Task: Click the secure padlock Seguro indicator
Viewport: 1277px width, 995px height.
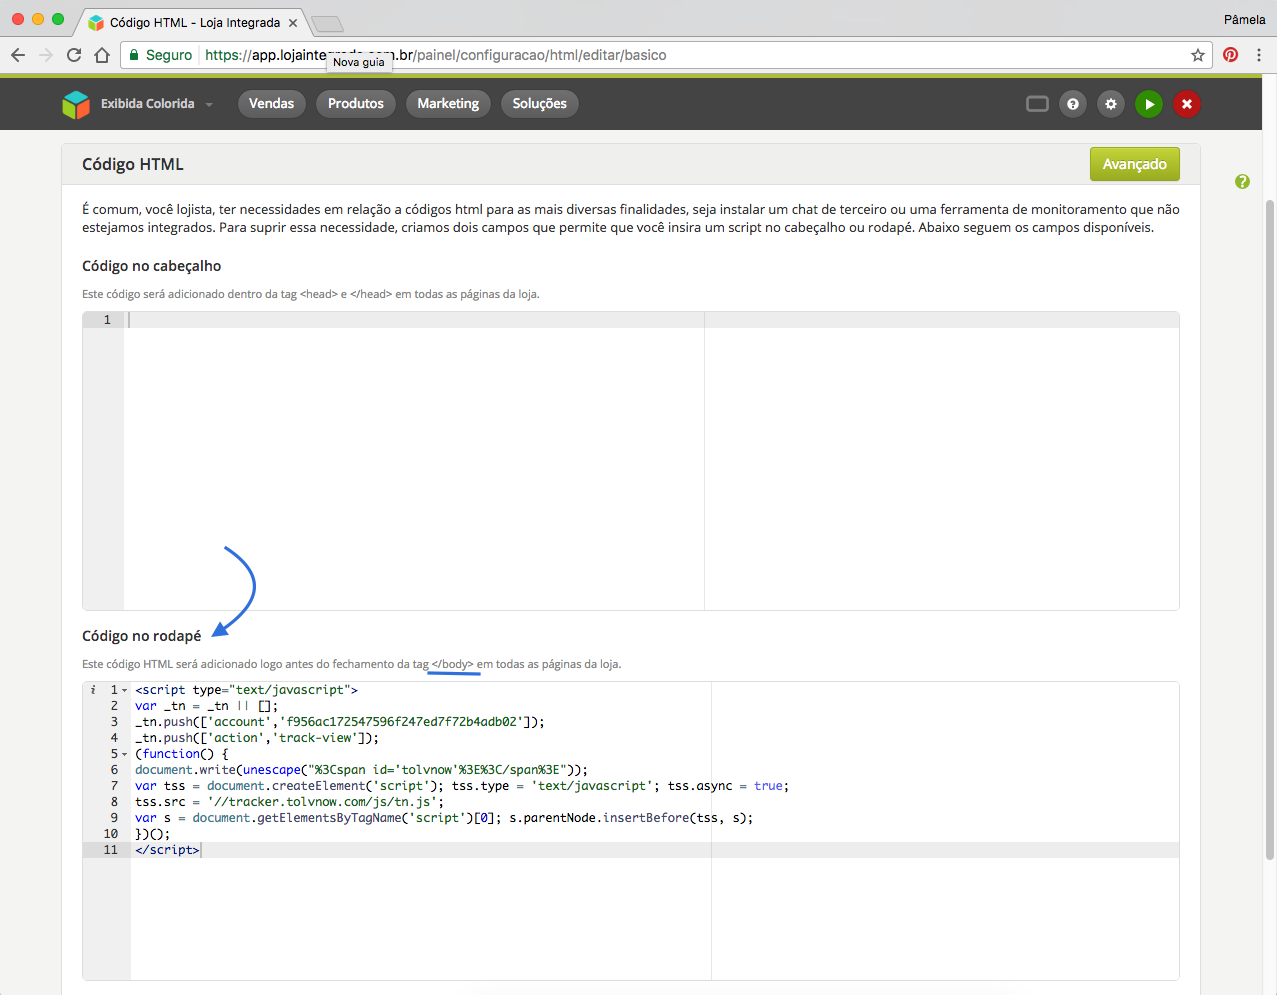Action: point(160,55)
